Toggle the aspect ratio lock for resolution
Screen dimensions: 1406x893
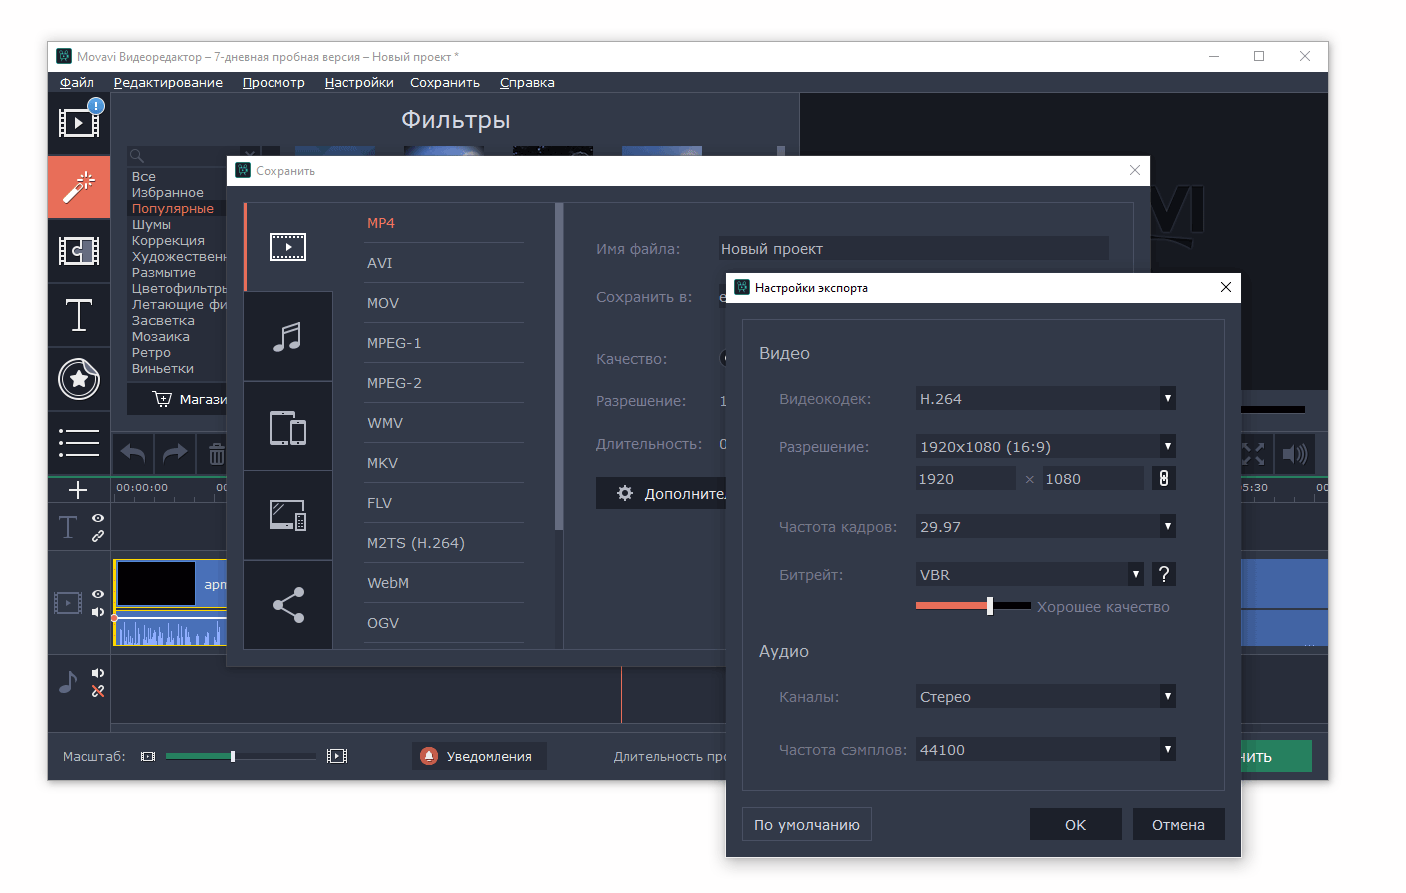(x=1163, y=479)
